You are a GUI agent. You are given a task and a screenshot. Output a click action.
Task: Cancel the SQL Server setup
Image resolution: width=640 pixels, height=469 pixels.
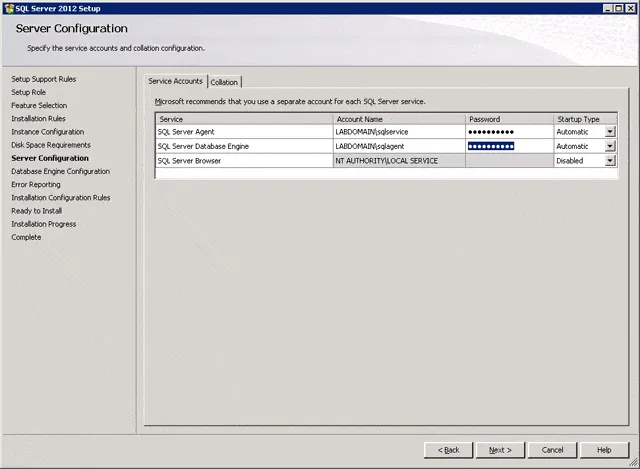(x=552, y=450)
